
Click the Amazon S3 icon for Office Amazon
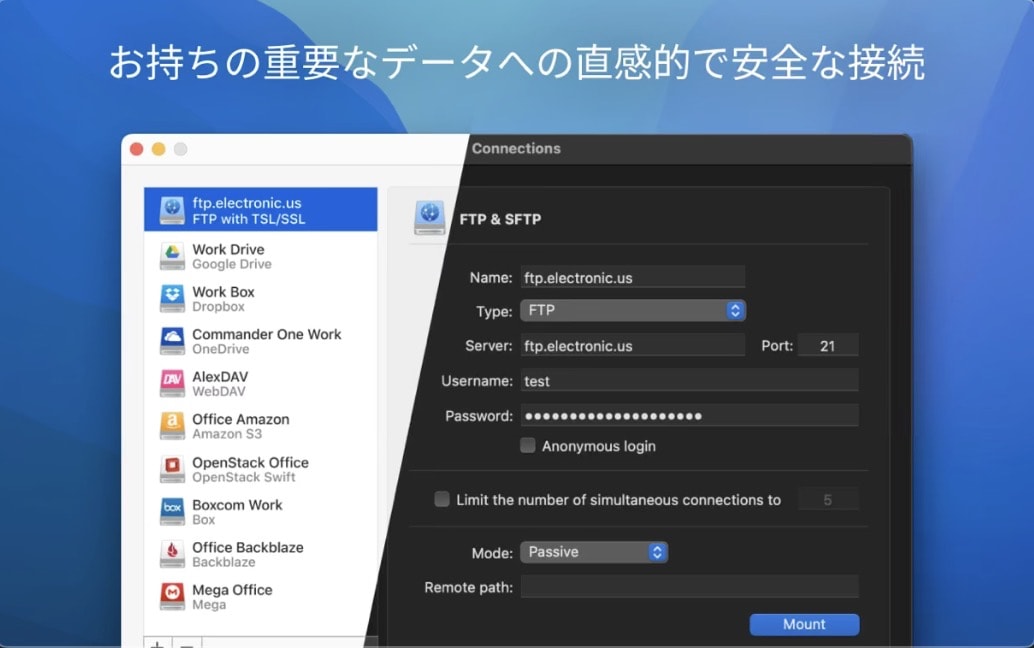[172, 427]
